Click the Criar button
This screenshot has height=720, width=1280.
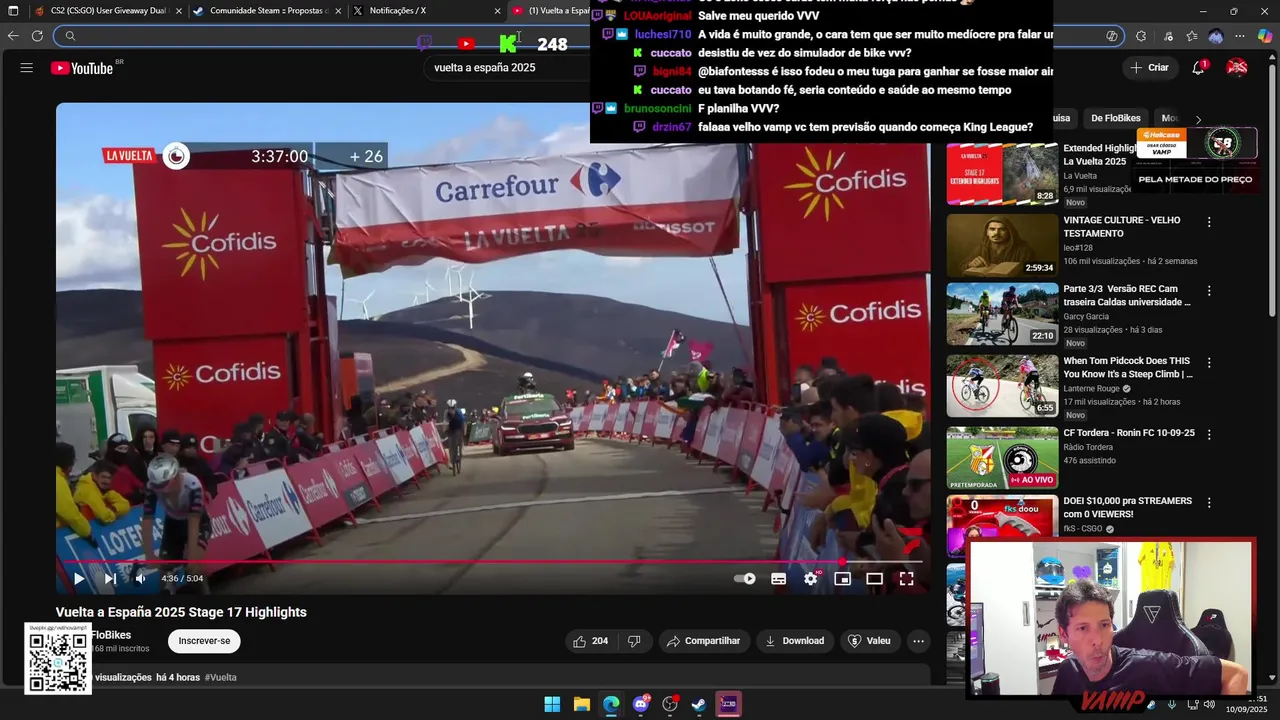coord(1150,68)
